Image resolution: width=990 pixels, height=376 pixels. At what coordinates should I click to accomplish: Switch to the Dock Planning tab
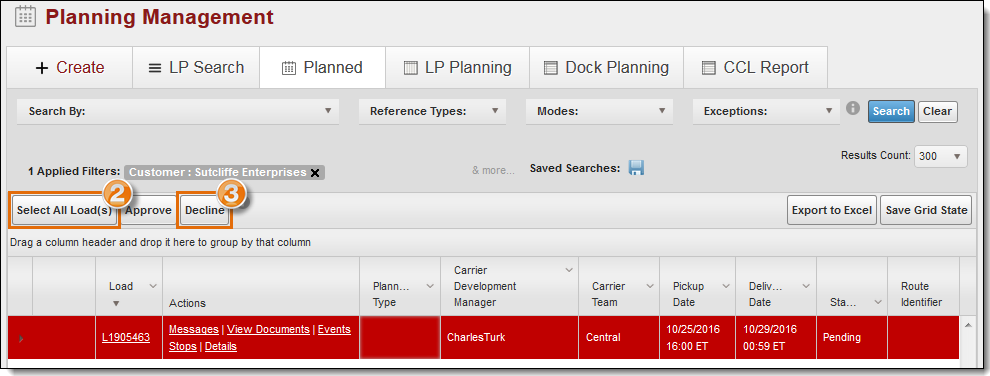(606, 68)
